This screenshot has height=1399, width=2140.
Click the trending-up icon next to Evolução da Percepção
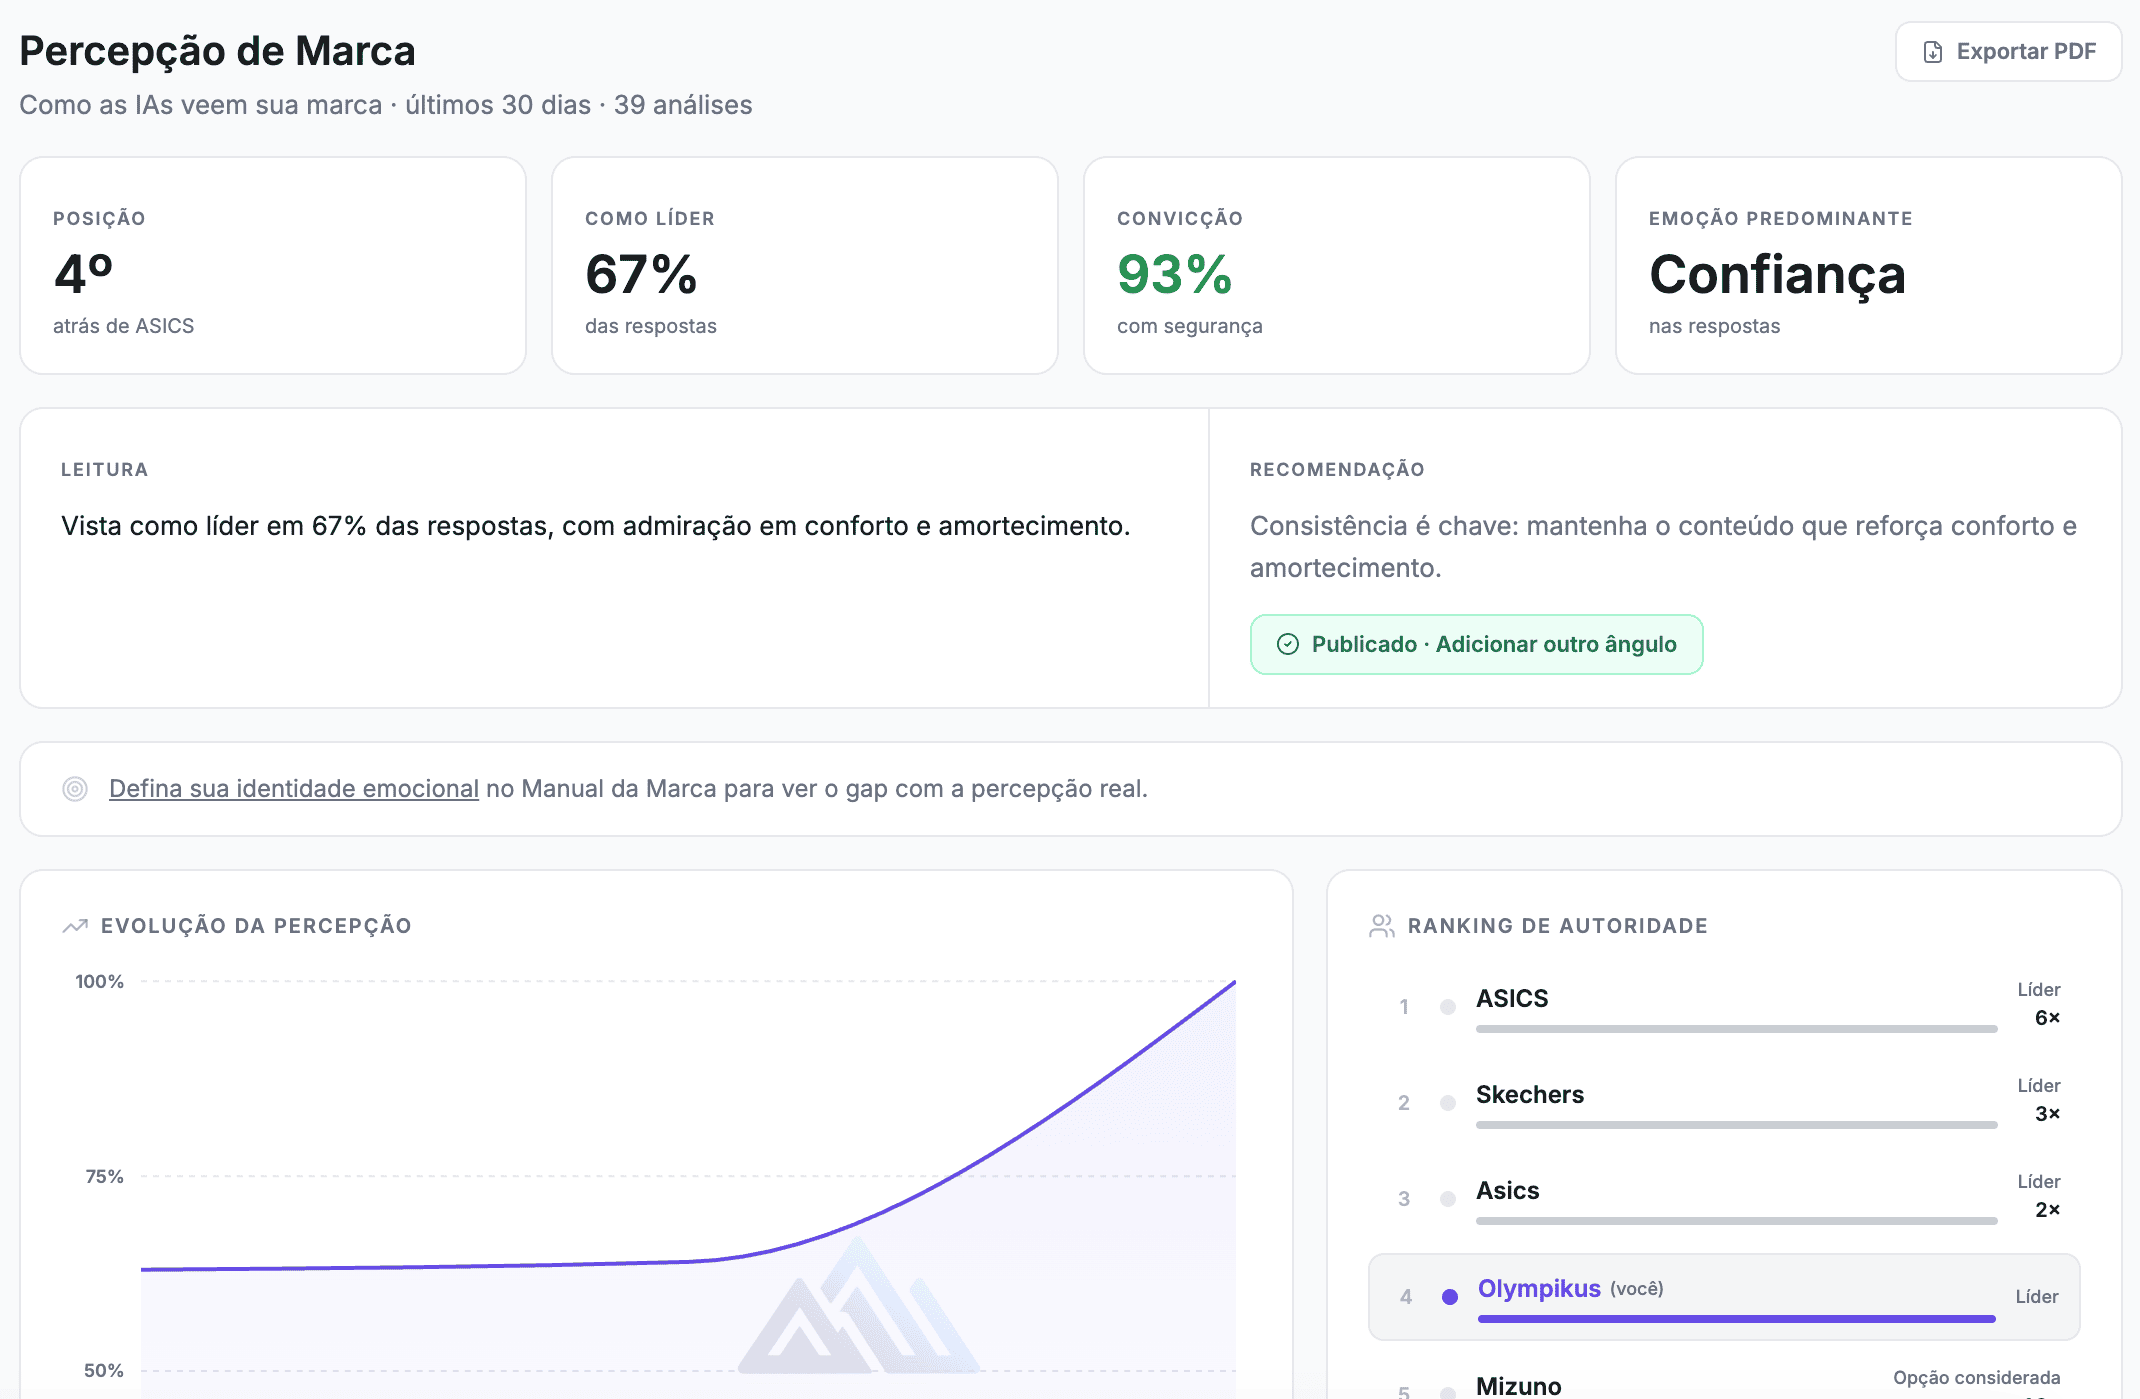[75, 926]
